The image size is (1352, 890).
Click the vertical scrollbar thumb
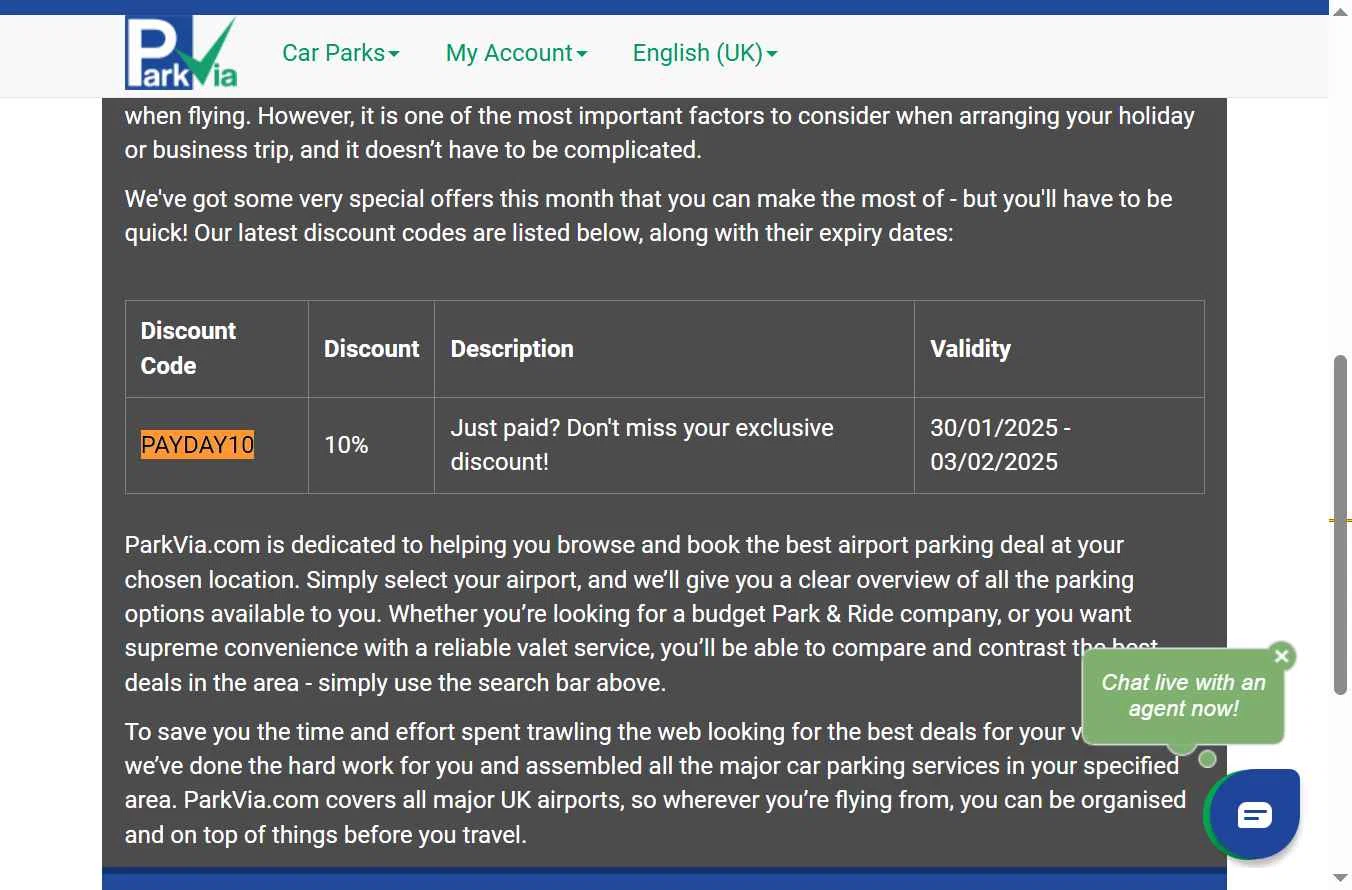tap(1341, 525)
